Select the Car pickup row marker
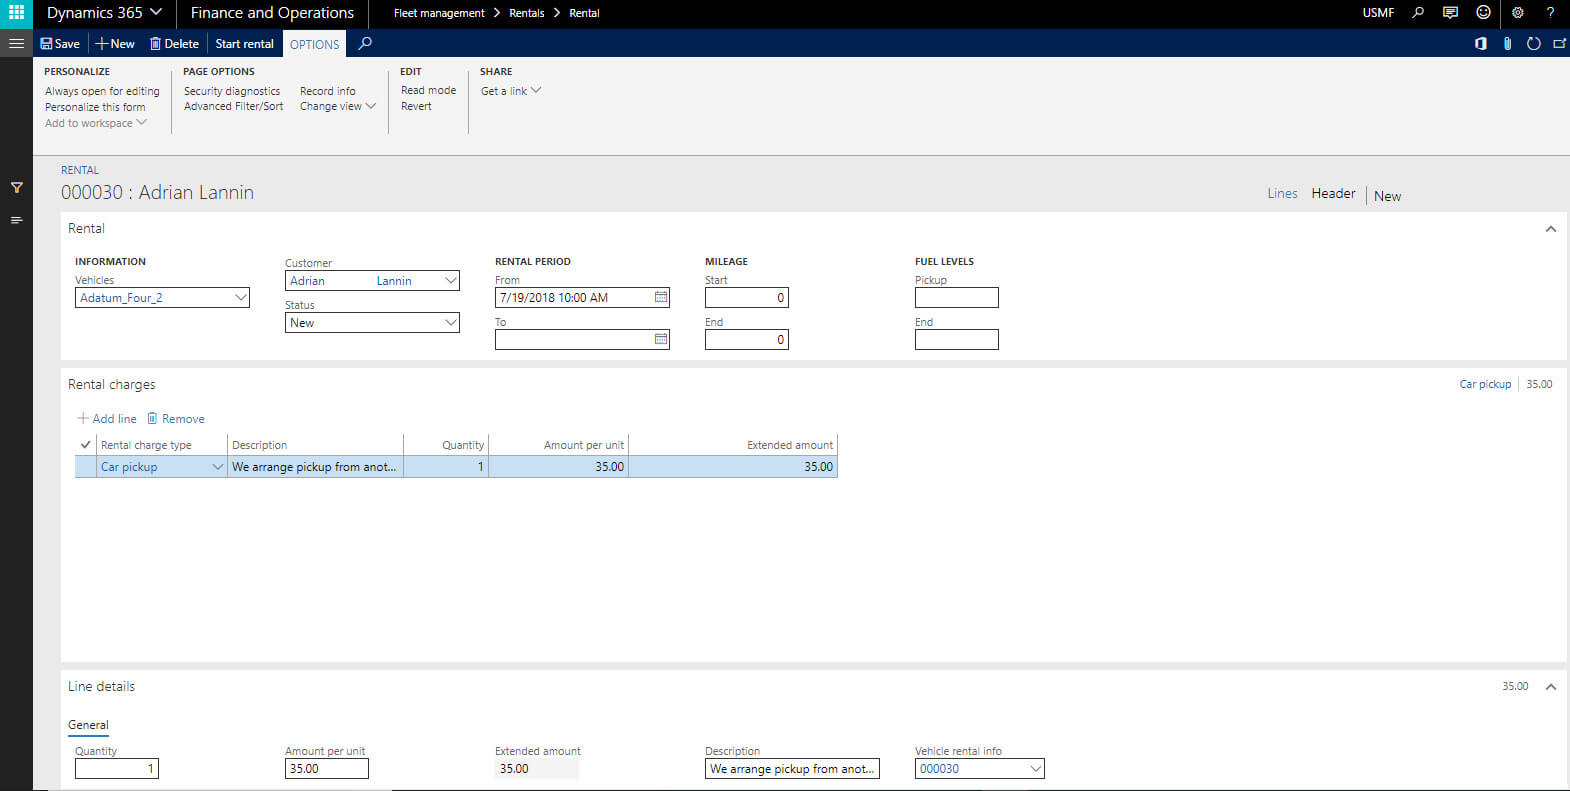The image size is (1570, 791). point(85,467)
